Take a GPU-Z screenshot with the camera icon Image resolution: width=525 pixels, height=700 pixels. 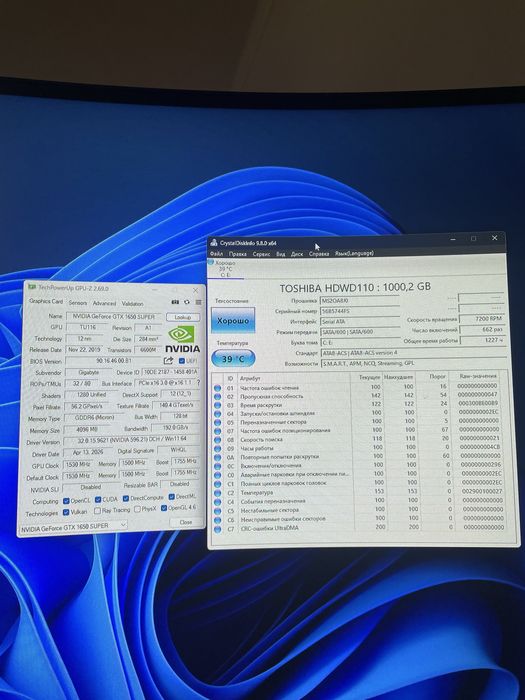(x=175, y=302)
